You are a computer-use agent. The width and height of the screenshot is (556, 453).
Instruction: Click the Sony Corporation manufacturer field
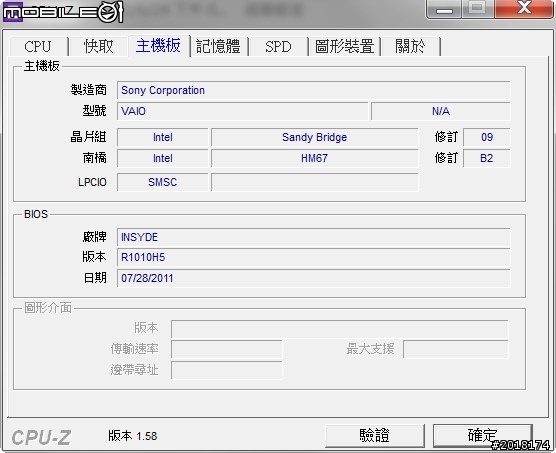[313, 90]
